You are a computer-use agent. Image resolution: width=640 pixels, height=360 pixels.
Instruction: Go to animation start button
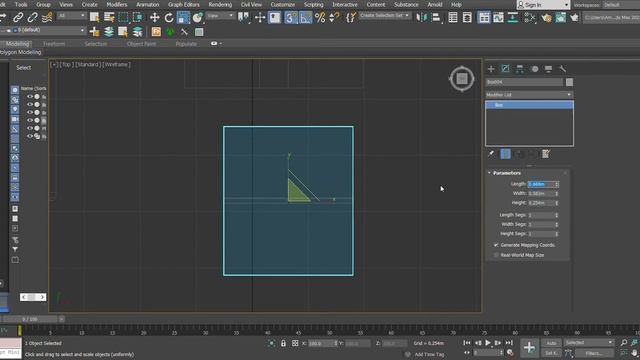point(467,343)
